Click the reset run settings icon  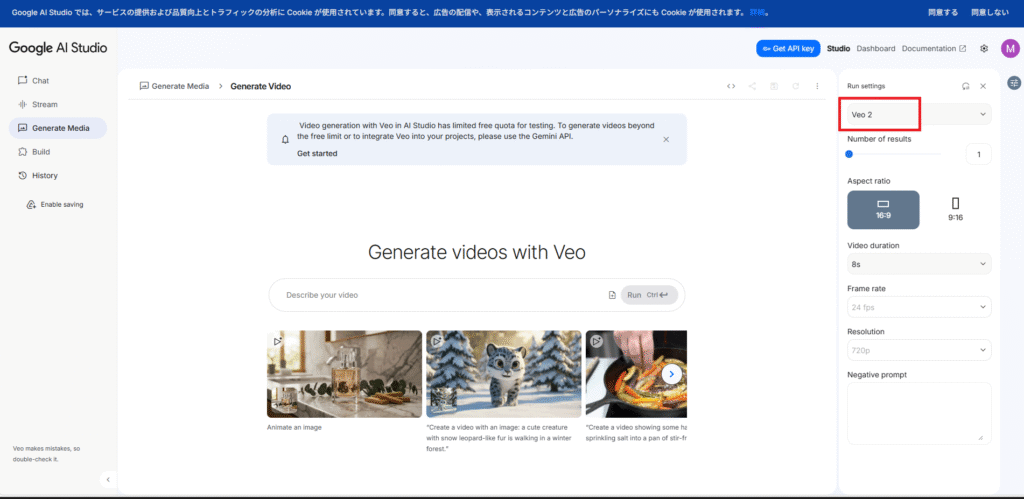click(965, 86)
